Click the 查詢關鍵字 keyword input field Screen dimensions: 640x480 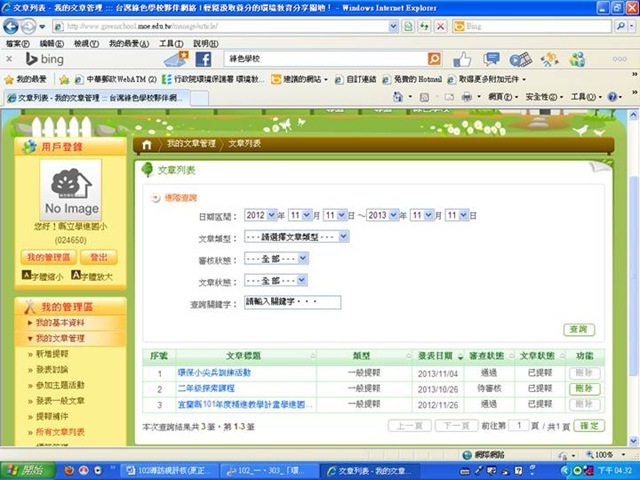tap(293, 302)
